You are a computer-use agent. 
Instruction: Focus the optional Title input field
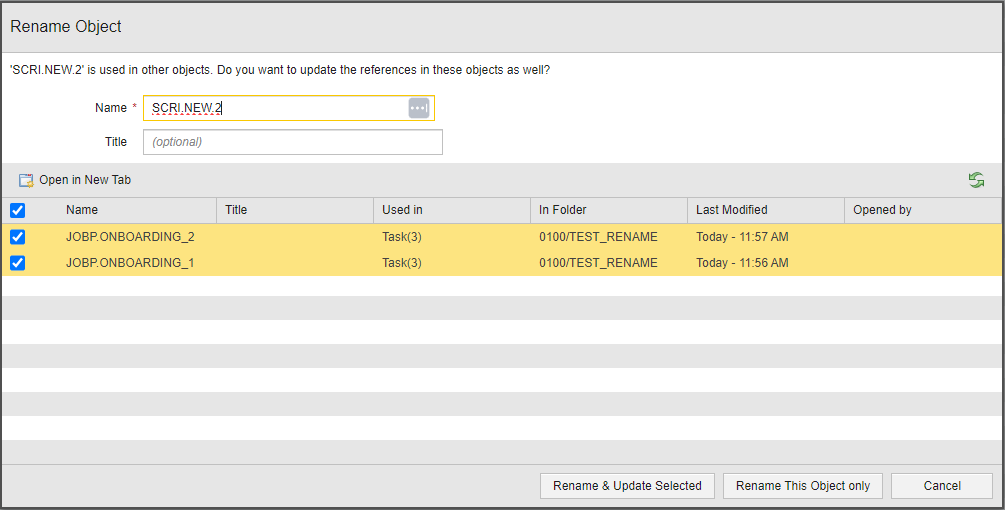pyautogui.click(x=292, y=142)
